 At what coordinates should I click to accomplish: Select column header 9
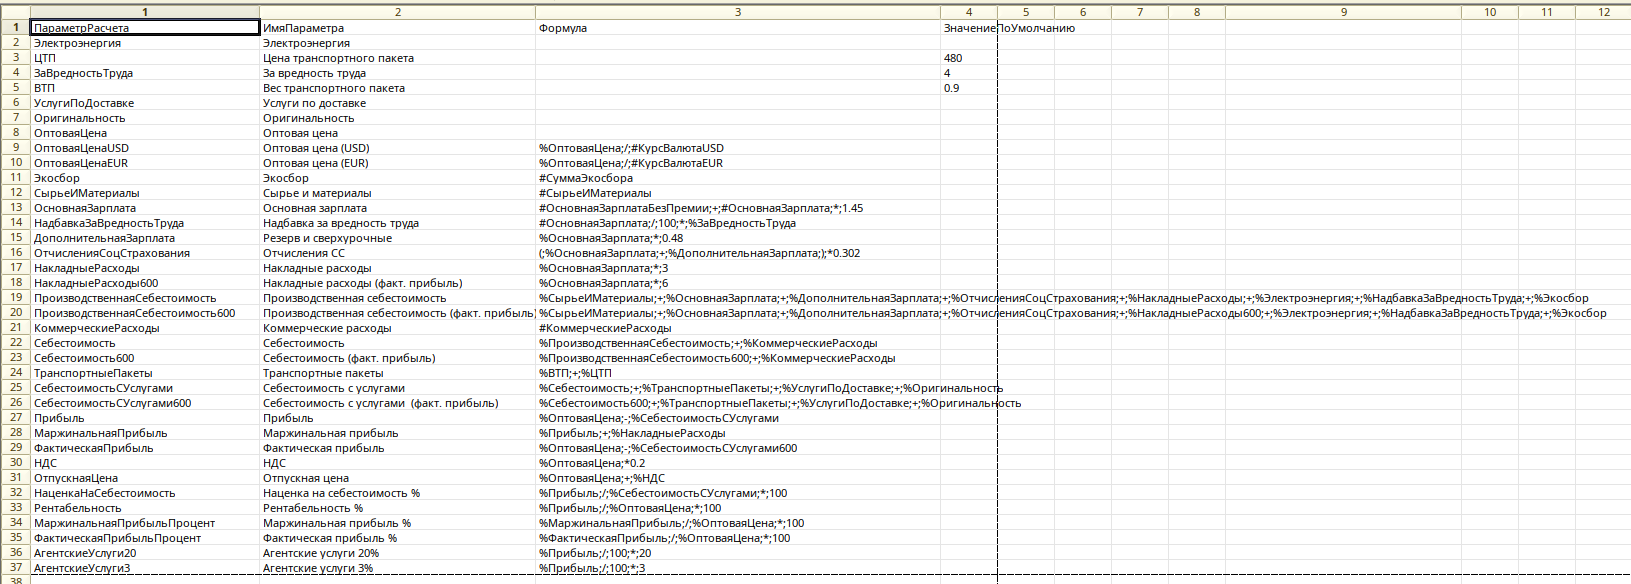[1343, 12]
